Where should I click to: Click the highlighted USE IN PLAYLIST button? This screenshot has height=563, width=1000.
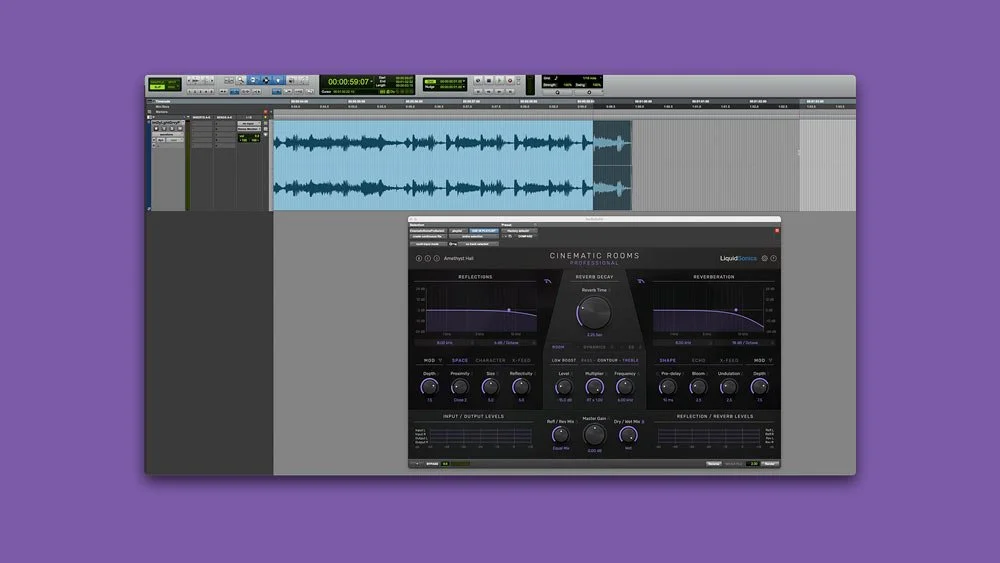tap(484, 231)
